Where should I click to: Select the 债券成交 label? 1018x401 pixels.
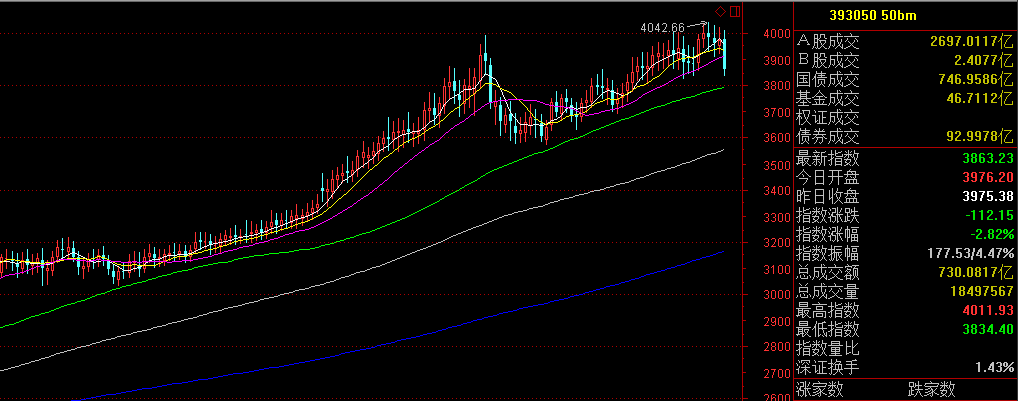click(828, 137)
